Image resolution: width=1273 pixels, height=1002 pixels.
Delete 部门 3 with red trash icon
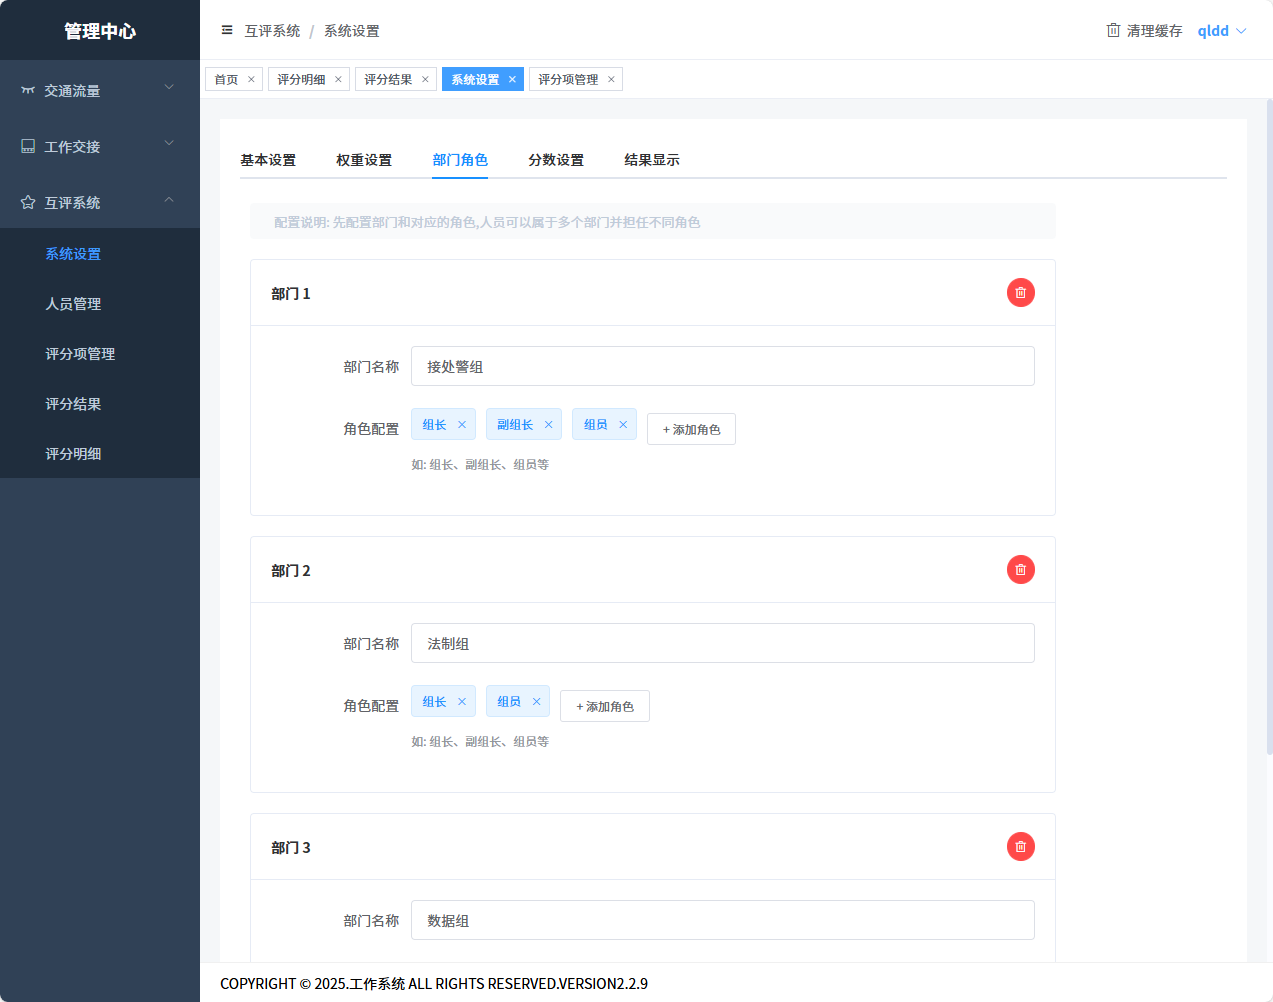pyautogui.click(x=1020, y=847)
